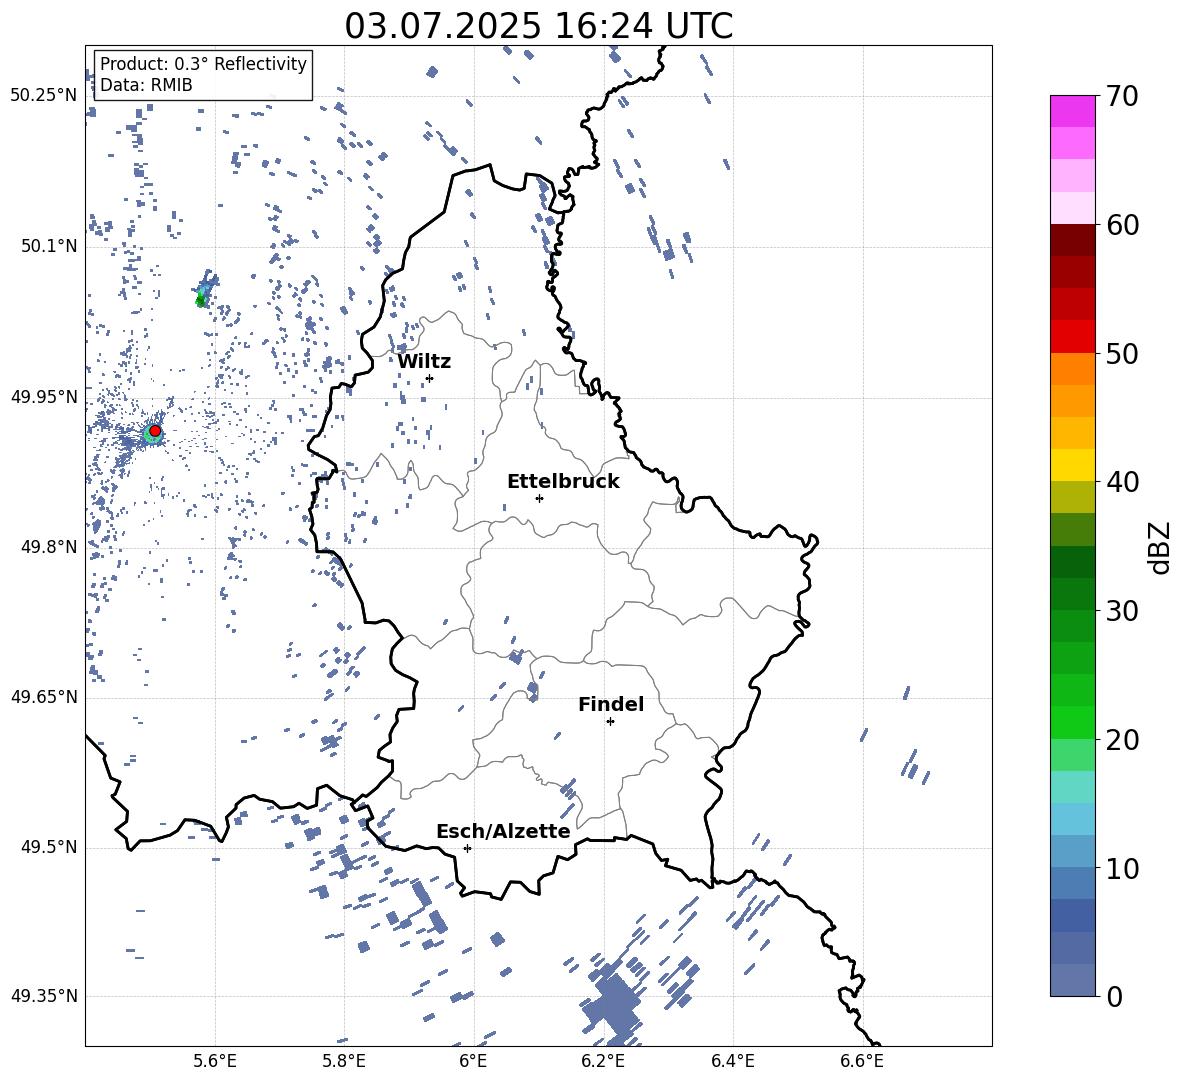Image resolution: width=1184 pixels, height=1081 pixels.
Task: Click the Findel city label
Action: (611, 704)
